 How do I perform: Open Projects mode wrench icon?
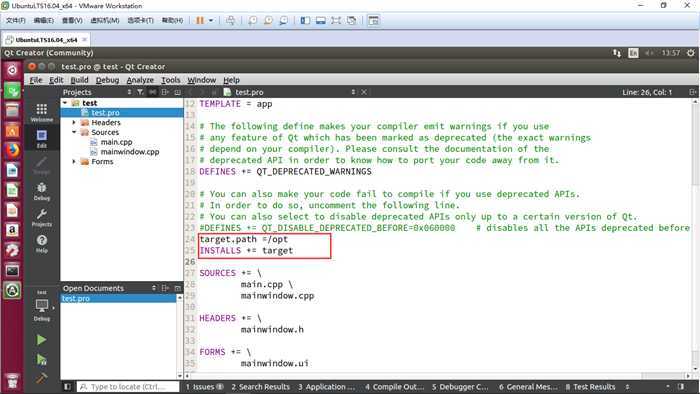tap(42, 217)
